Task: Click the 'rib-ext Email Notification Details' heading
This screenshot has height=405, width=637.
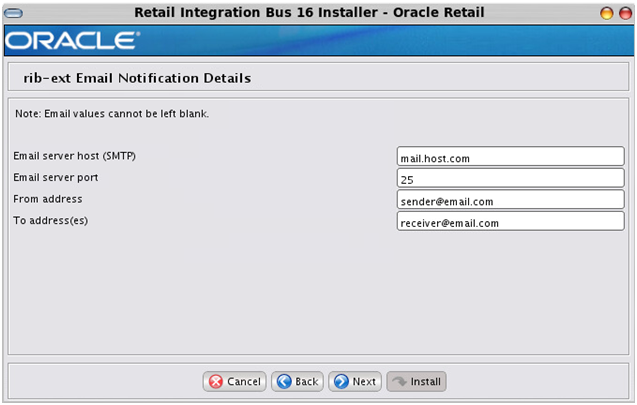Action: coord(137,78)
